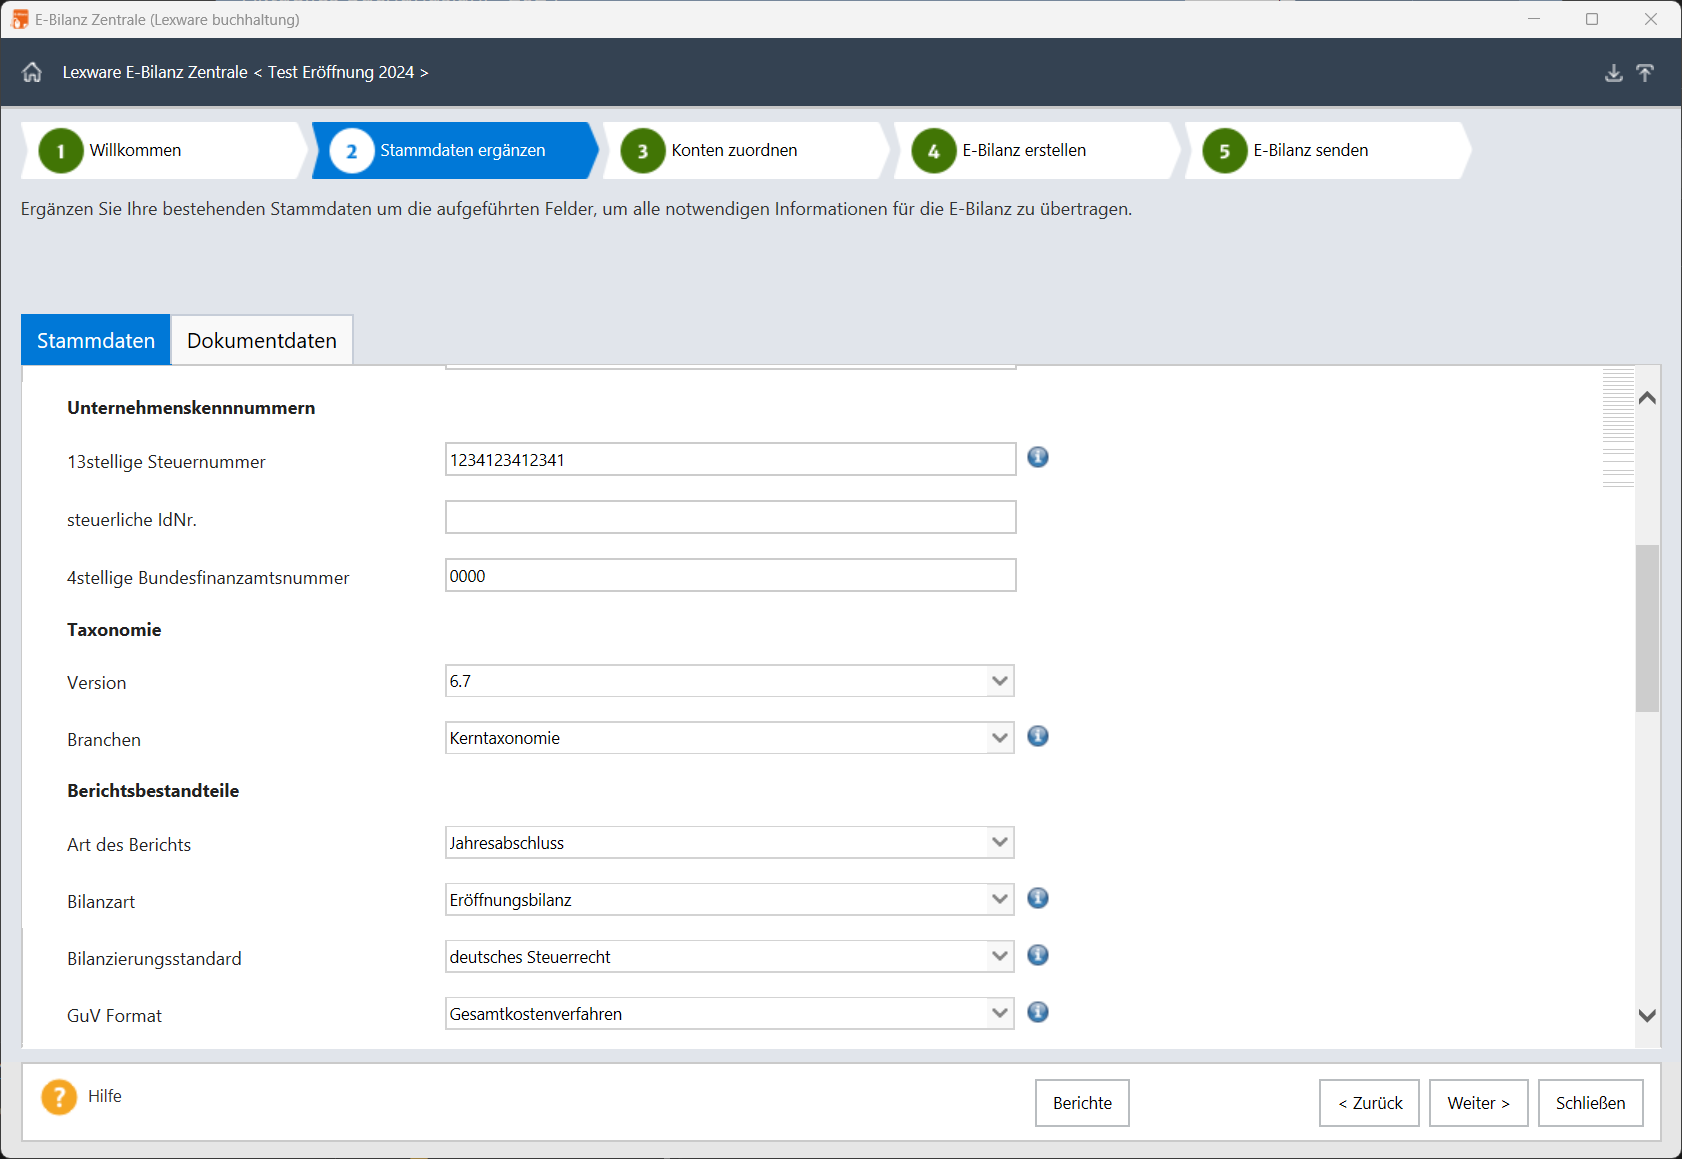Click into the 4stellige Bundesfinanzamtsnummer field
This screenshot has height=1159, width=1682.
[x=730, y=576]
